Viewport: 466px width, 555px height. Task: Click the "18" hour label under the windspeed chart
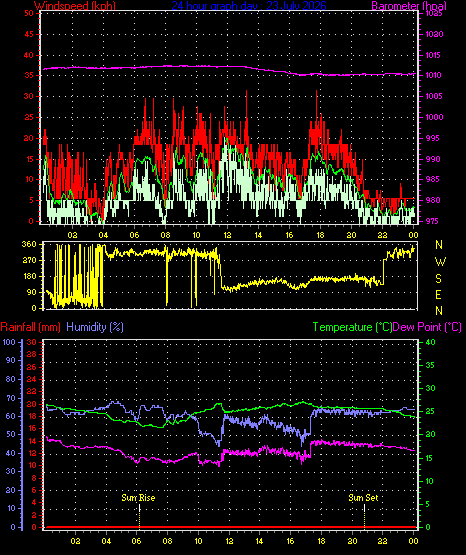320,235
